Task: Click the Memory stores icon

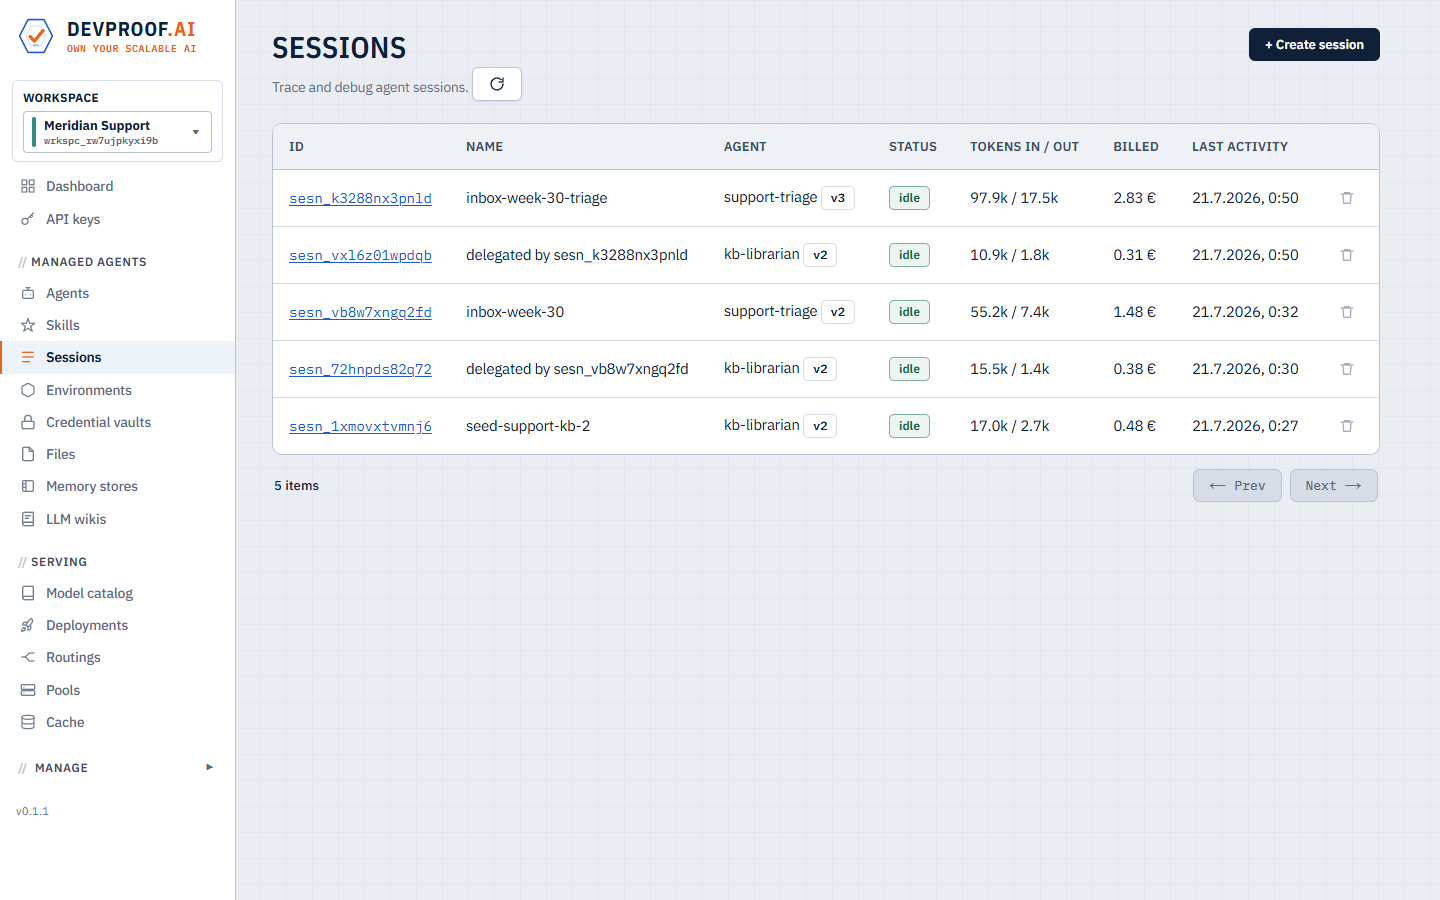Action: pyautogui.click(x=28, y=486)
